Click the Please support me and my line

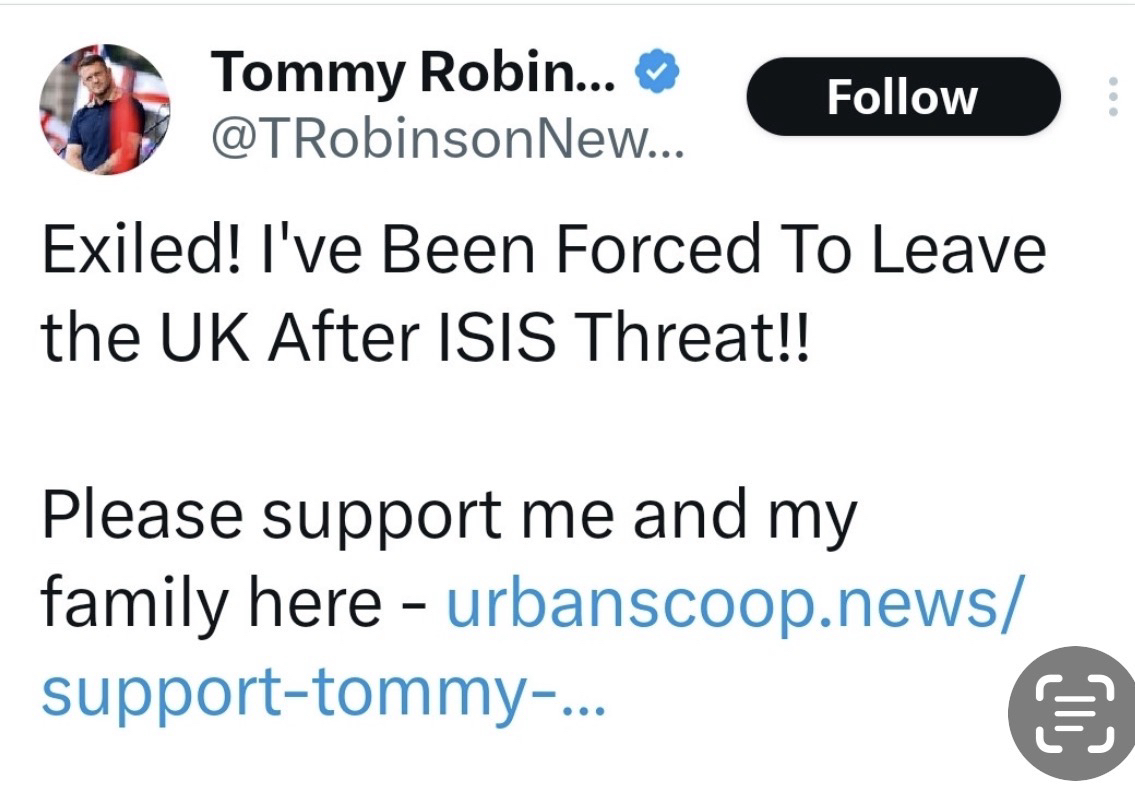click(449, 516)
